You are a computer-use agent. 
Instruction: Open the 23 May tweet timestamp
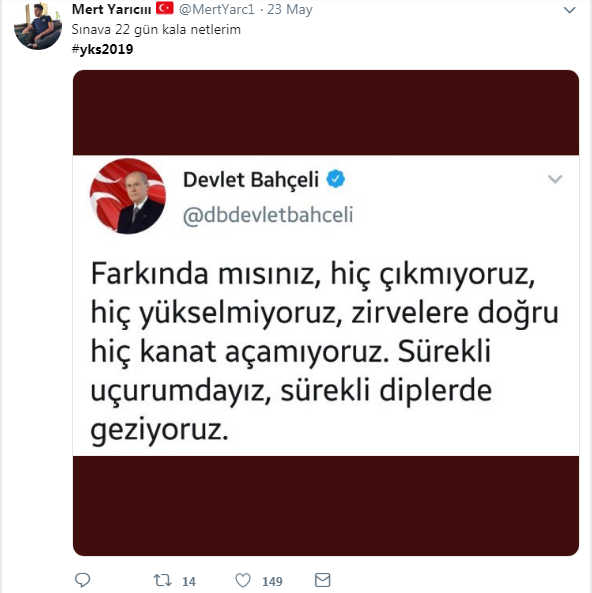290,9
